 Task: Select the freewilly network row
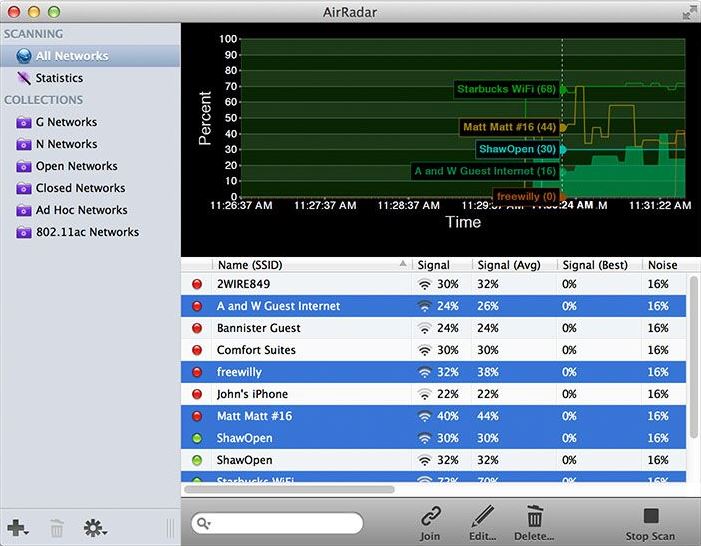[x=433, y=372]
